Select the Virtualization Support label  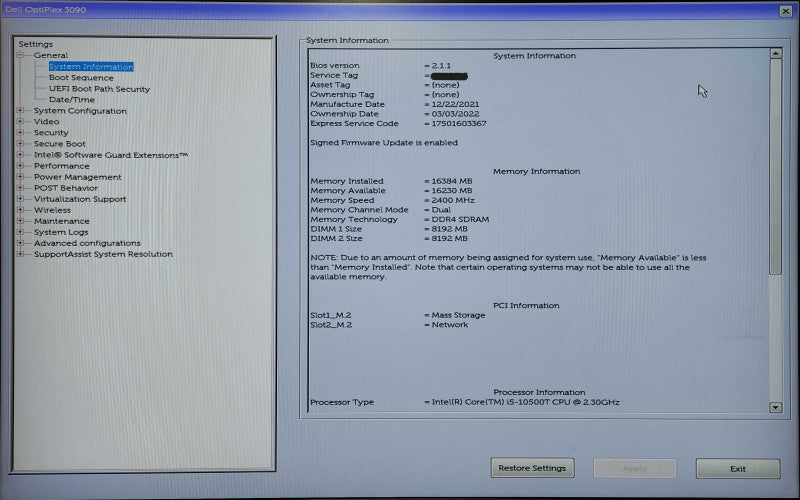pos(80,199)
